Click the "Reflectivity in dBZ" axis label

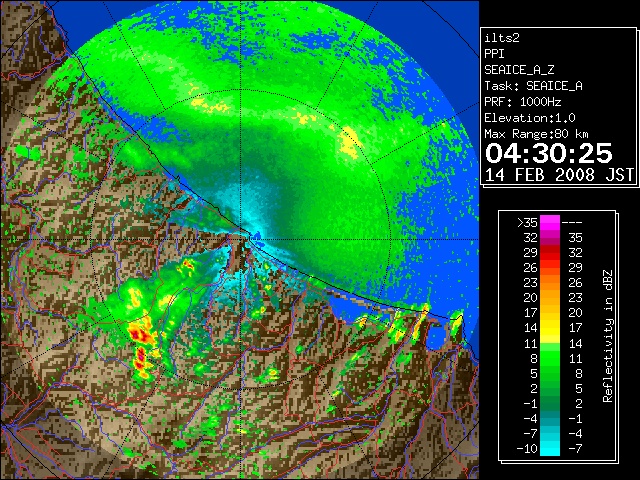tap(608, 336)
